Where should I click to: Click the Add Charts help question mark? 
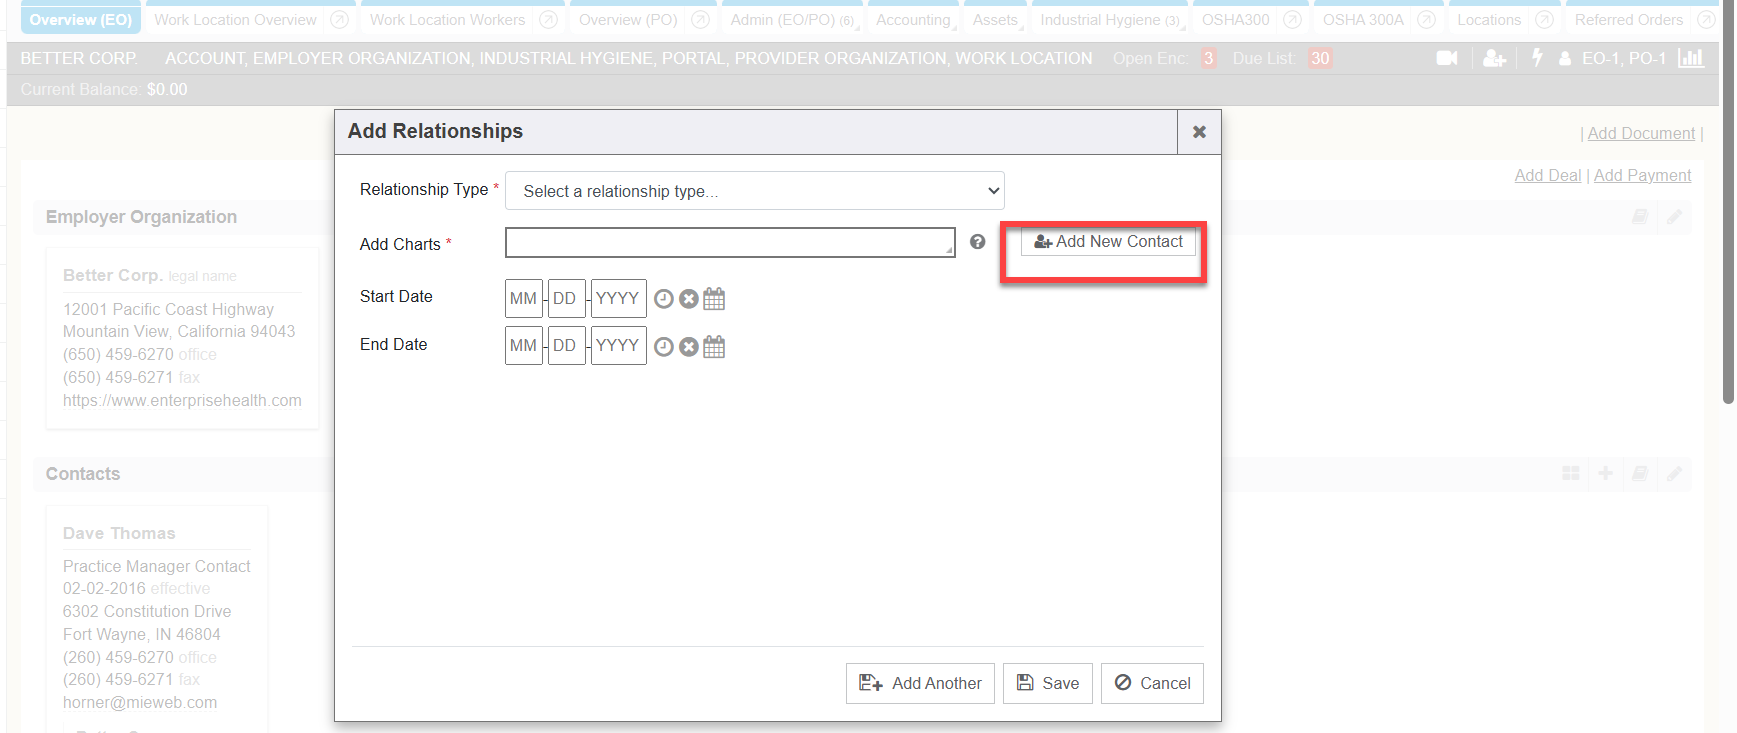point(977,242)
